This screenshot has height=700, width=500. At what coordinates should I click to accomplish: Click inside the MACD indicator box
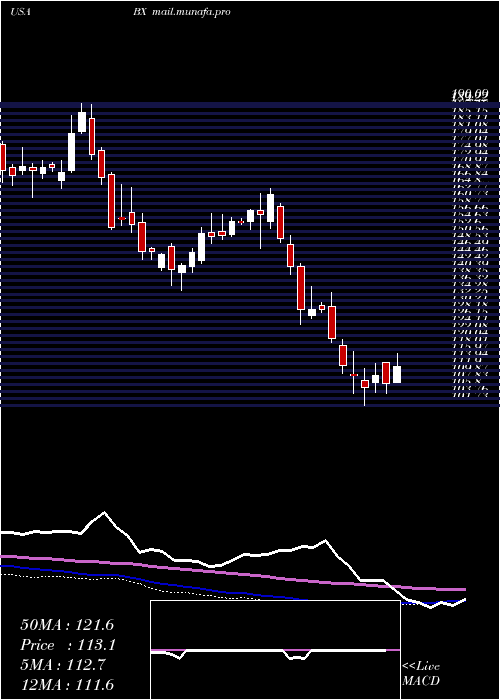(x=275, y=650)
